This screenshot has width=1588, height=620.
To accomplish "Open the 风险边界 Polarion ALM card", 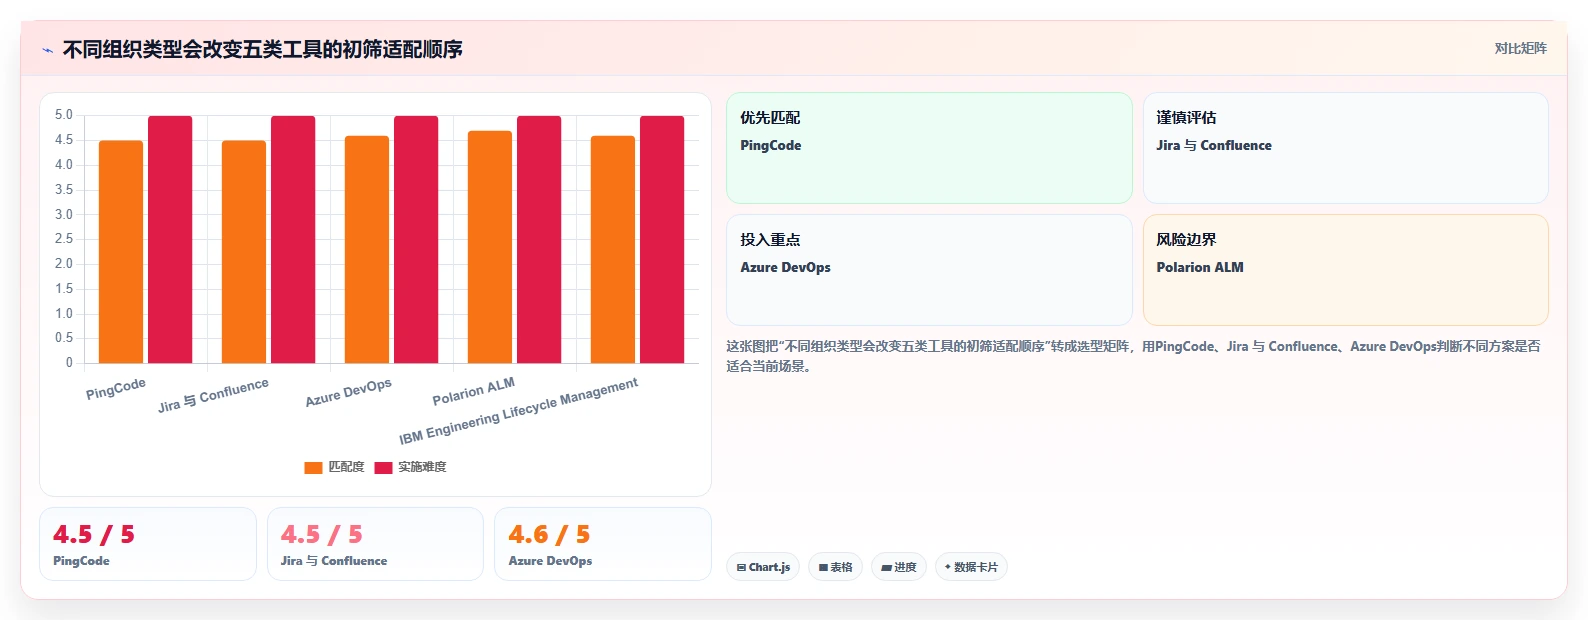I will pyautogui.click(x=1345, y=270).
